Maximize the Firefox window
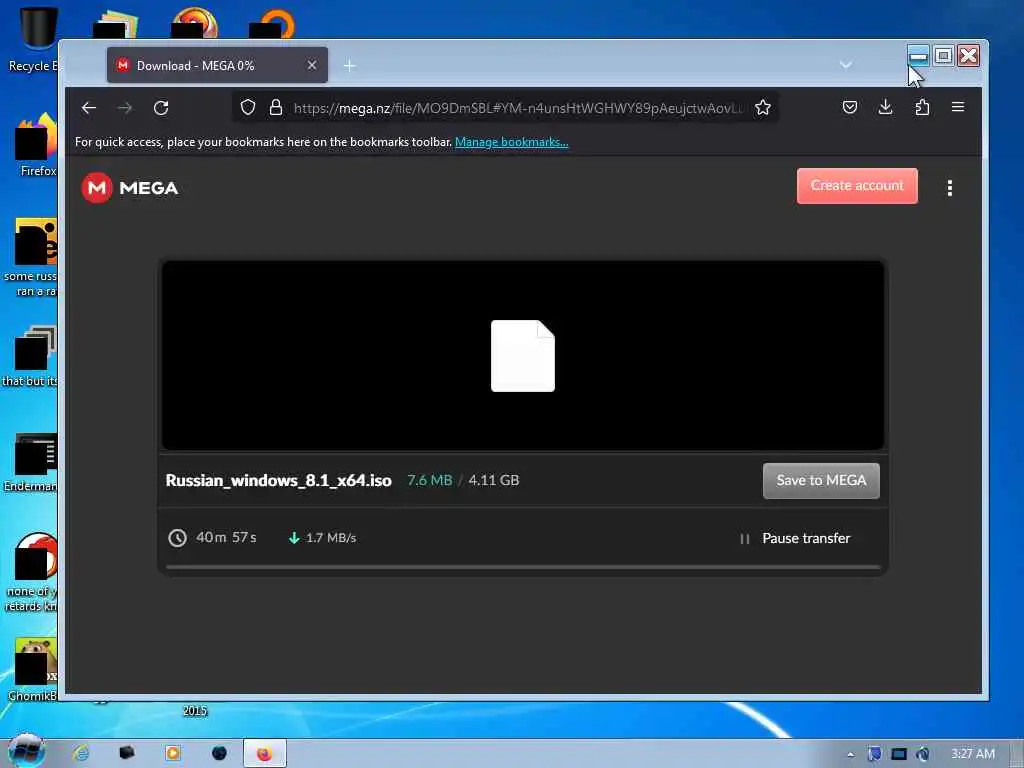 point(943,56)
